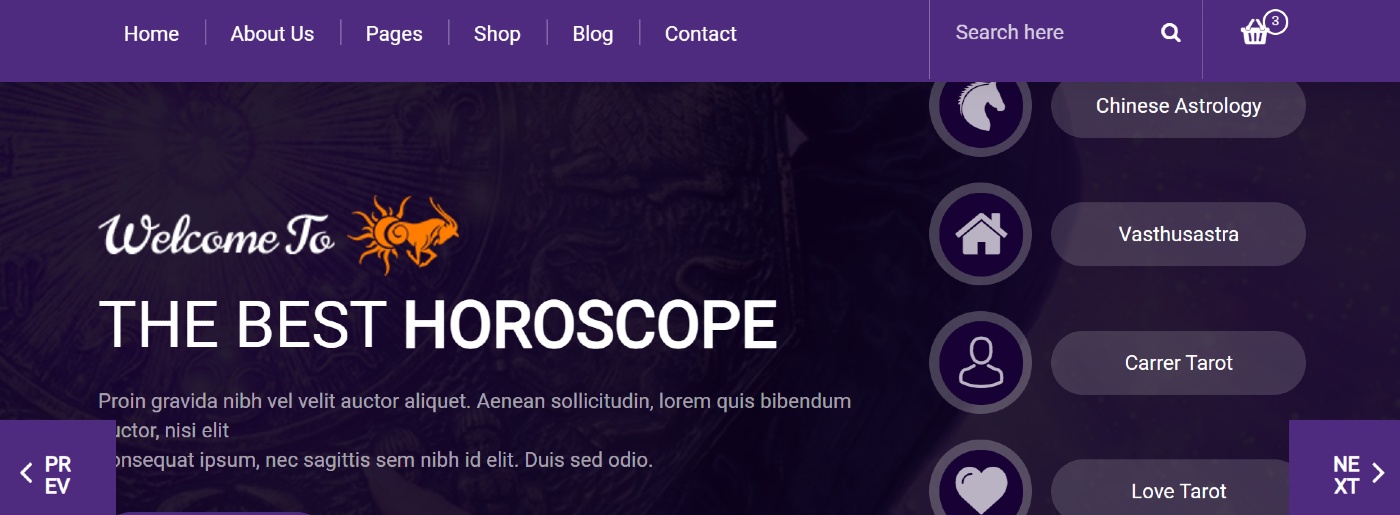1400x515 pixels.
Task: Click the house Vasthusastra icon
Action: pos(980,234)
